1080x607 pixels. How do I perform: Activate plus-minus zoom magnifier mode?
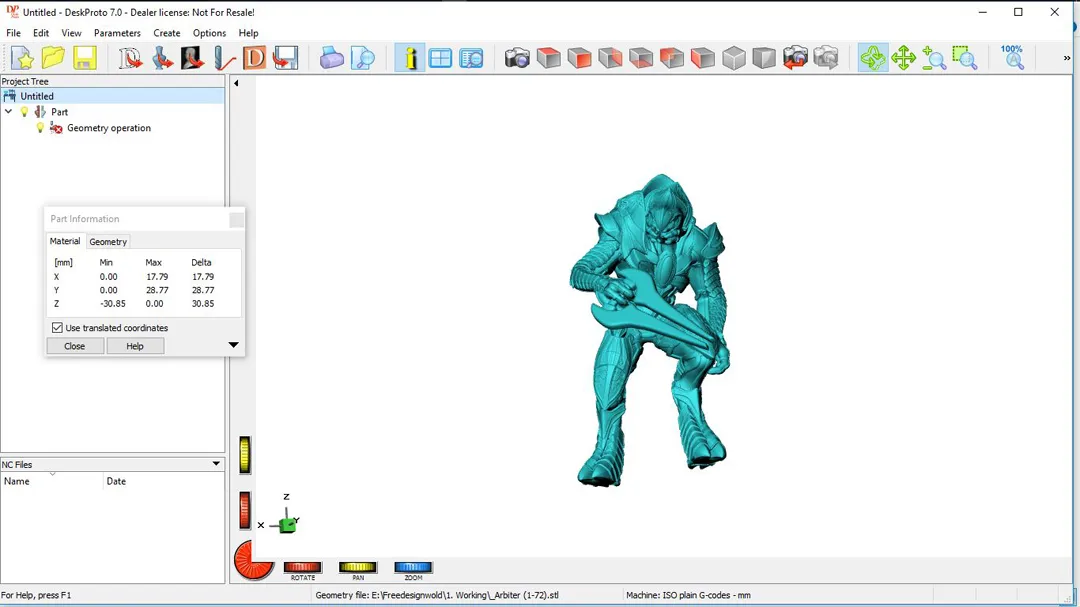pyautogui.click(x=934, y=58)
